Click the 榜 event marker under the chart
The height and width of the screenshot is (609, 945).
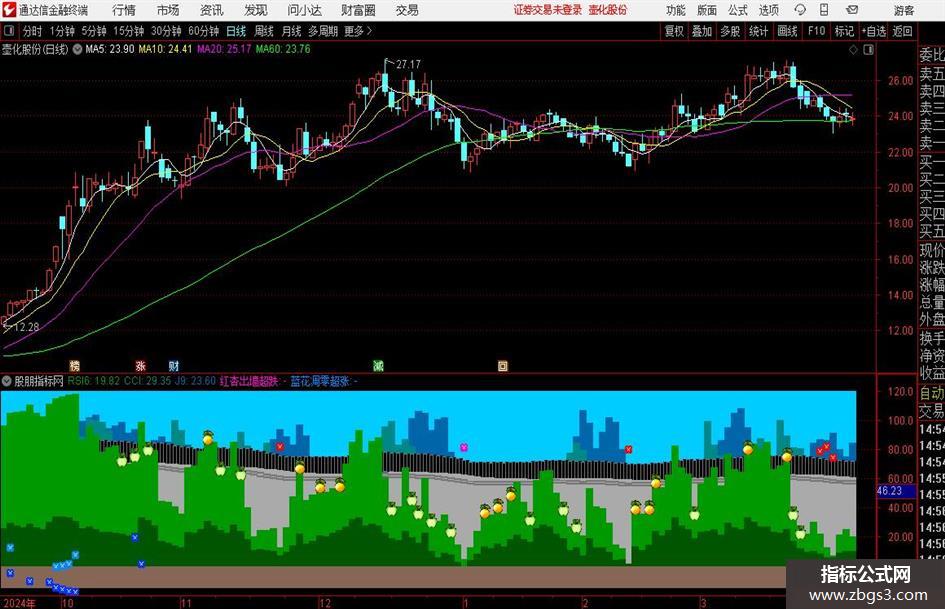pos(75,365)
